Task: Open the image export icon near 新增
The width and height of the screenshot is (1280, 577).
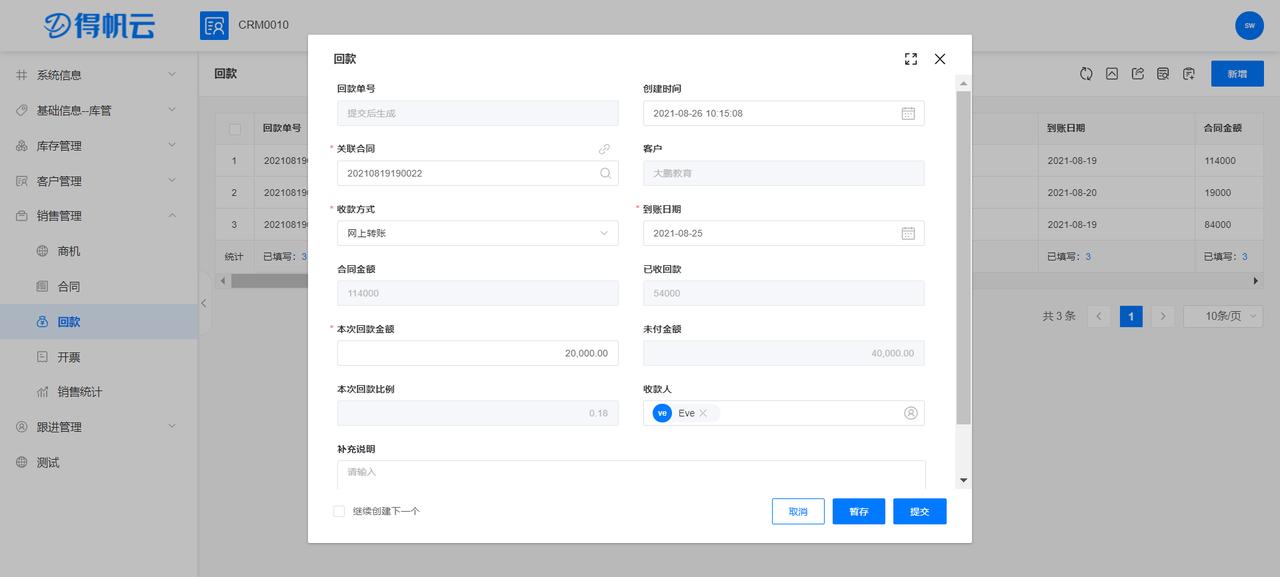Action: tap(1112, 73)
